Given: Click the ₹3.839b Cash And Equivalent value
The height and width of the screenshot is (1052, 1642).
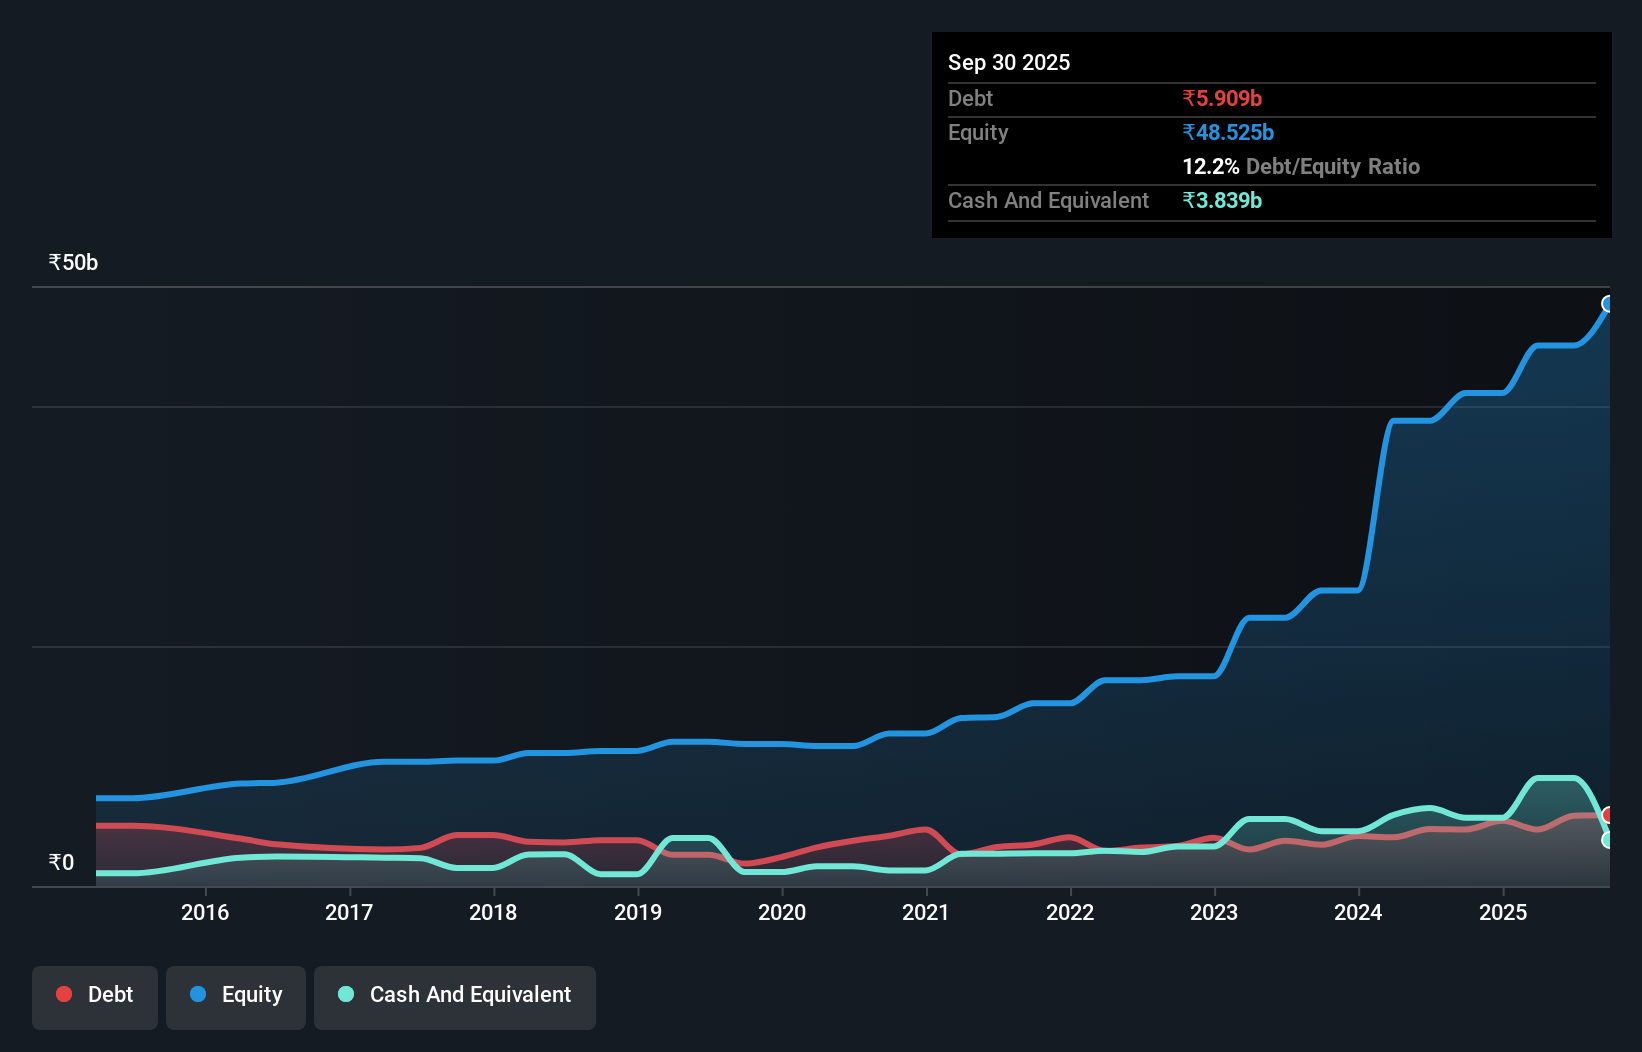Looking at the screenshot, I should 1223,200.
